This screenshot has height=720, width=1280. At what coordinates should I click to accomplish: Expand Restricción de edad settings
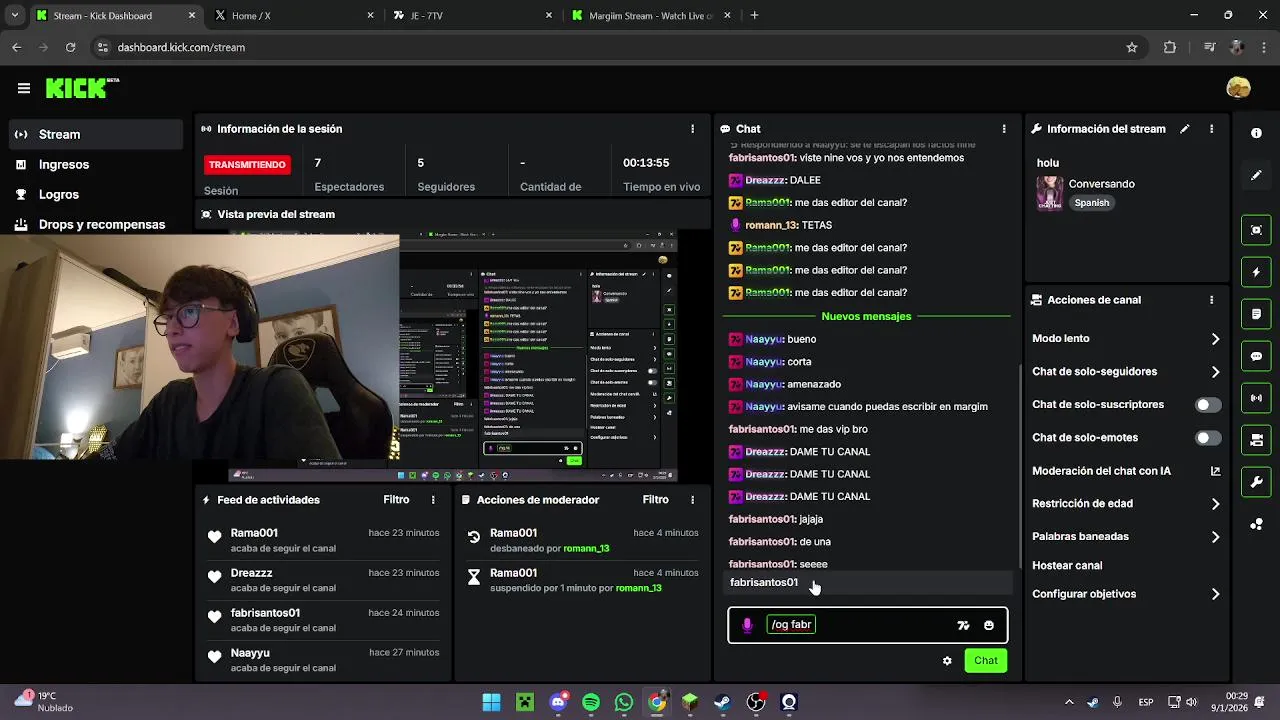tap(1126, 504)
